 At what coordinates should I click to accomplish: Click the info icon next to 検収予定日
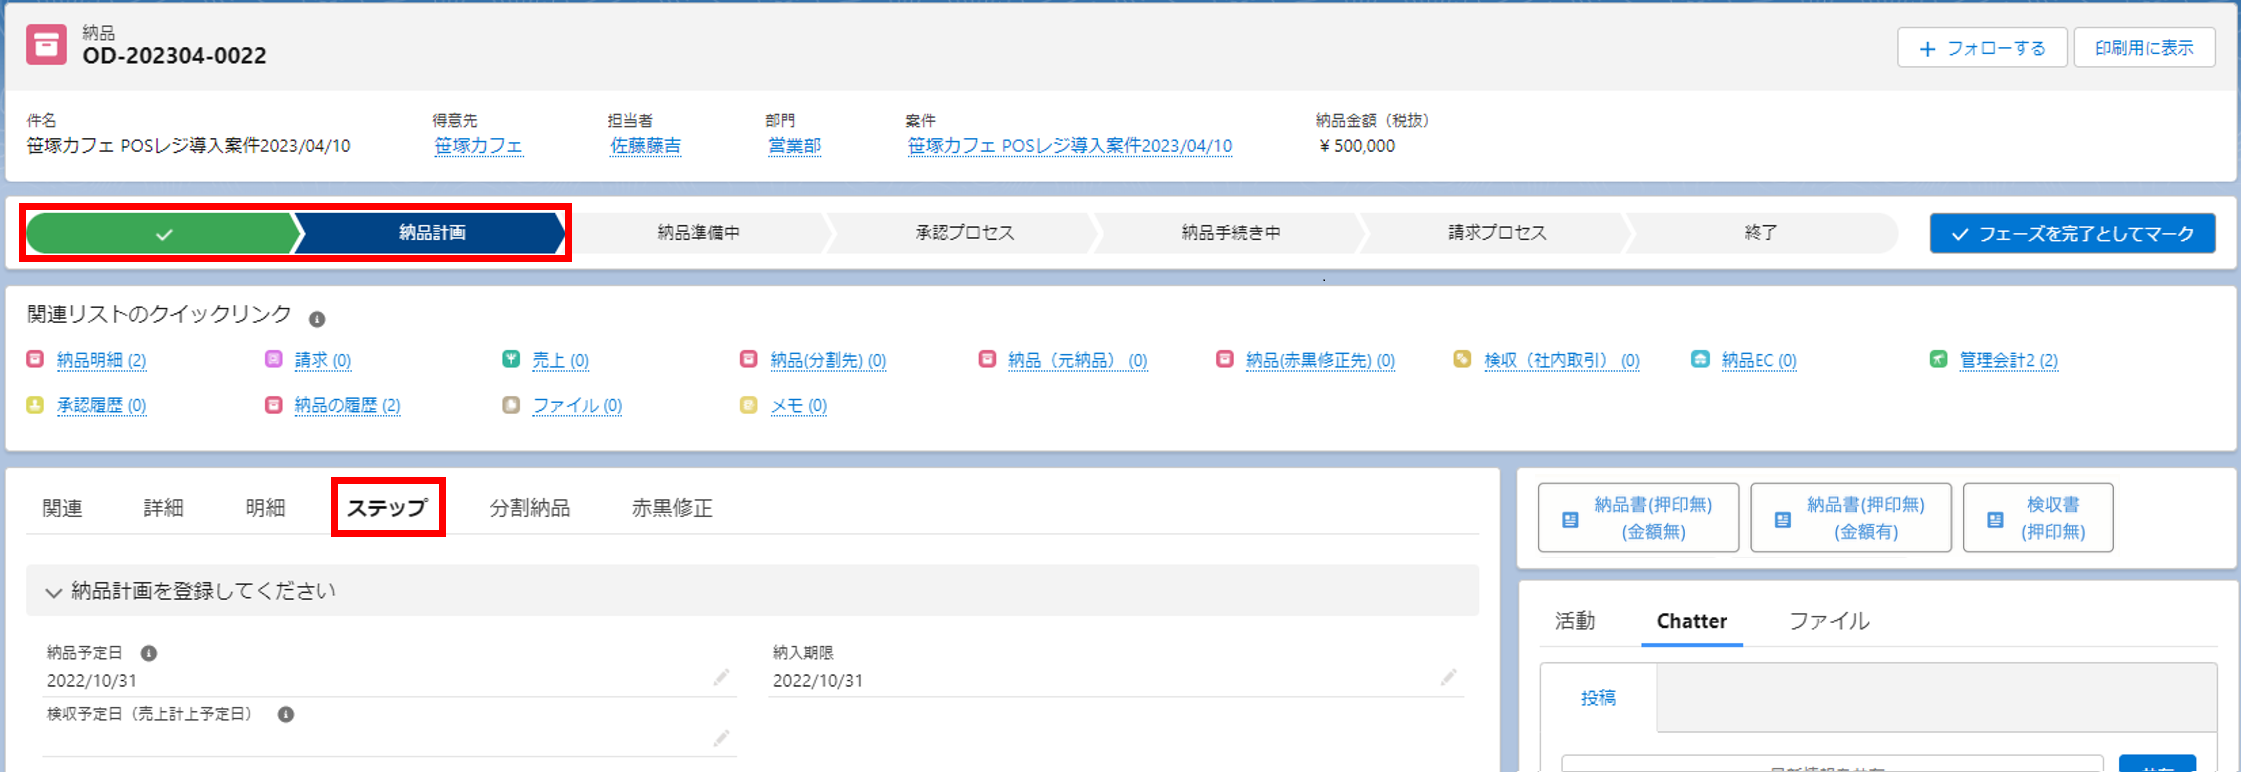click(286, 714)
